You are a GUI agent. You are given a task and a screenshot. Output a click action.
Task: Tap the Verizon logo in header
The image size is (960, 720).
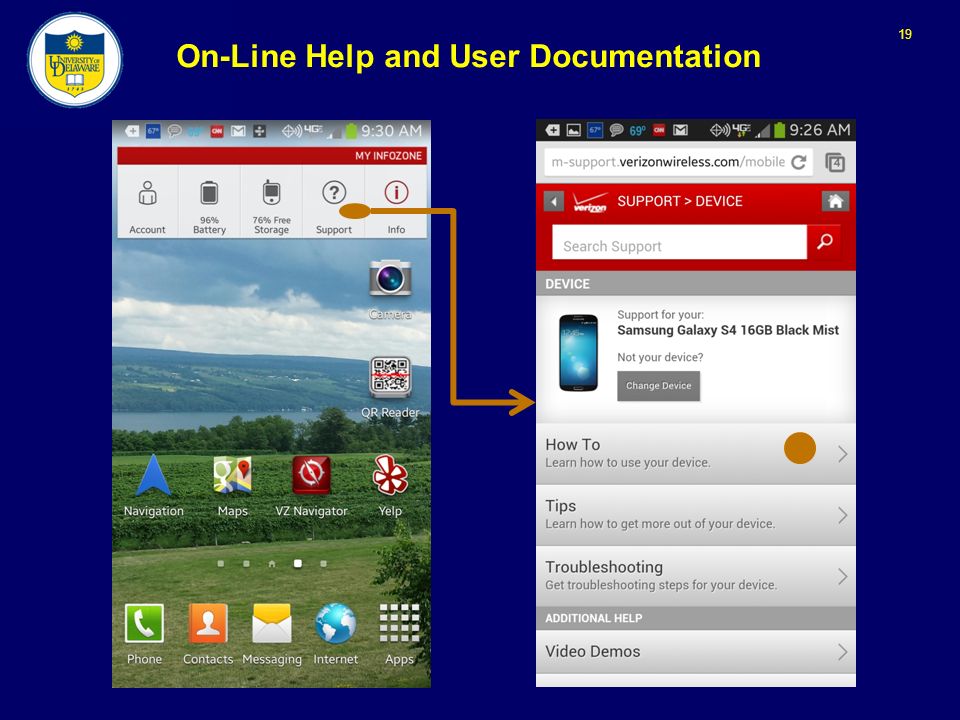(590, 202)
